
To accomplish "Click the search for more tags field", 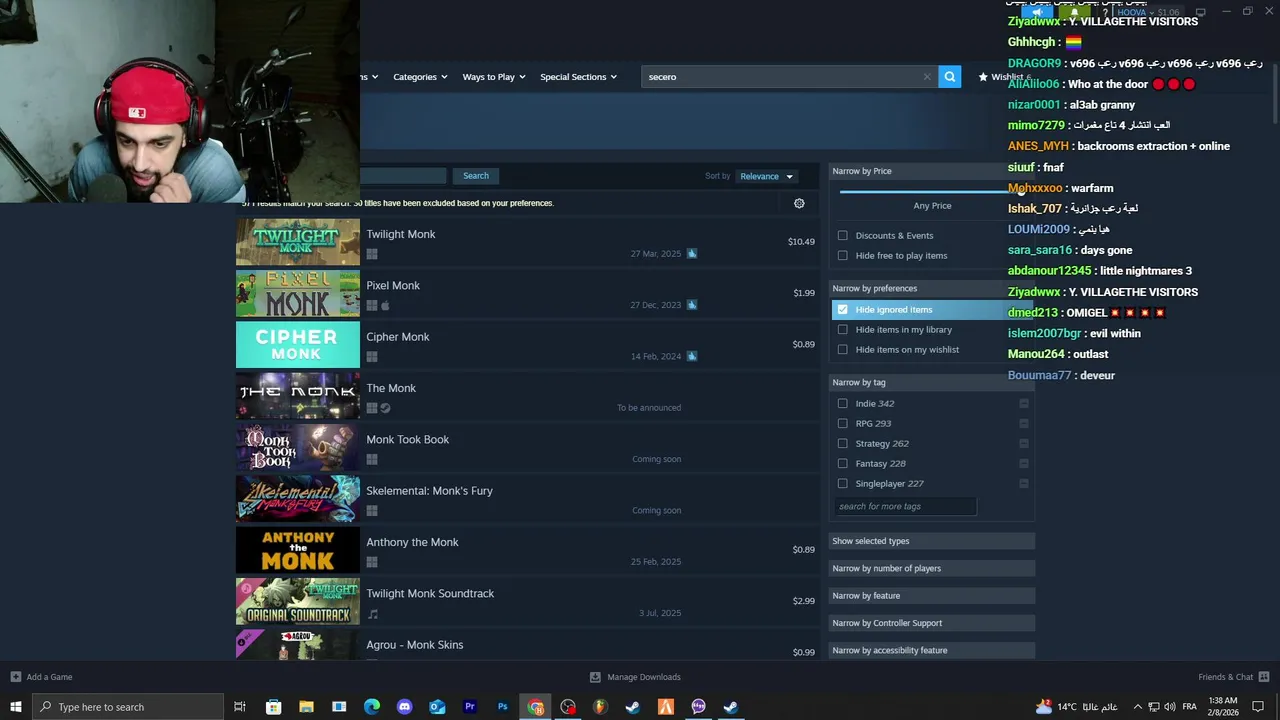I will [905, 506].
